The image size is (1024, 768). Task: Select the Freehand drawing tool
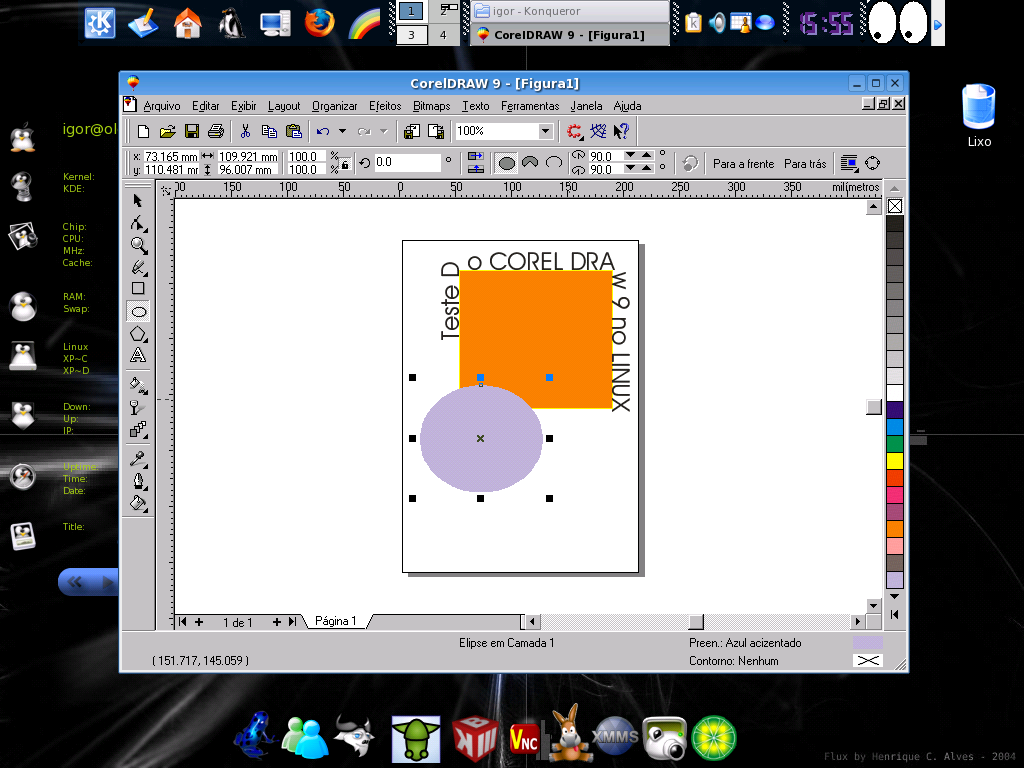(x=138, y=267)
